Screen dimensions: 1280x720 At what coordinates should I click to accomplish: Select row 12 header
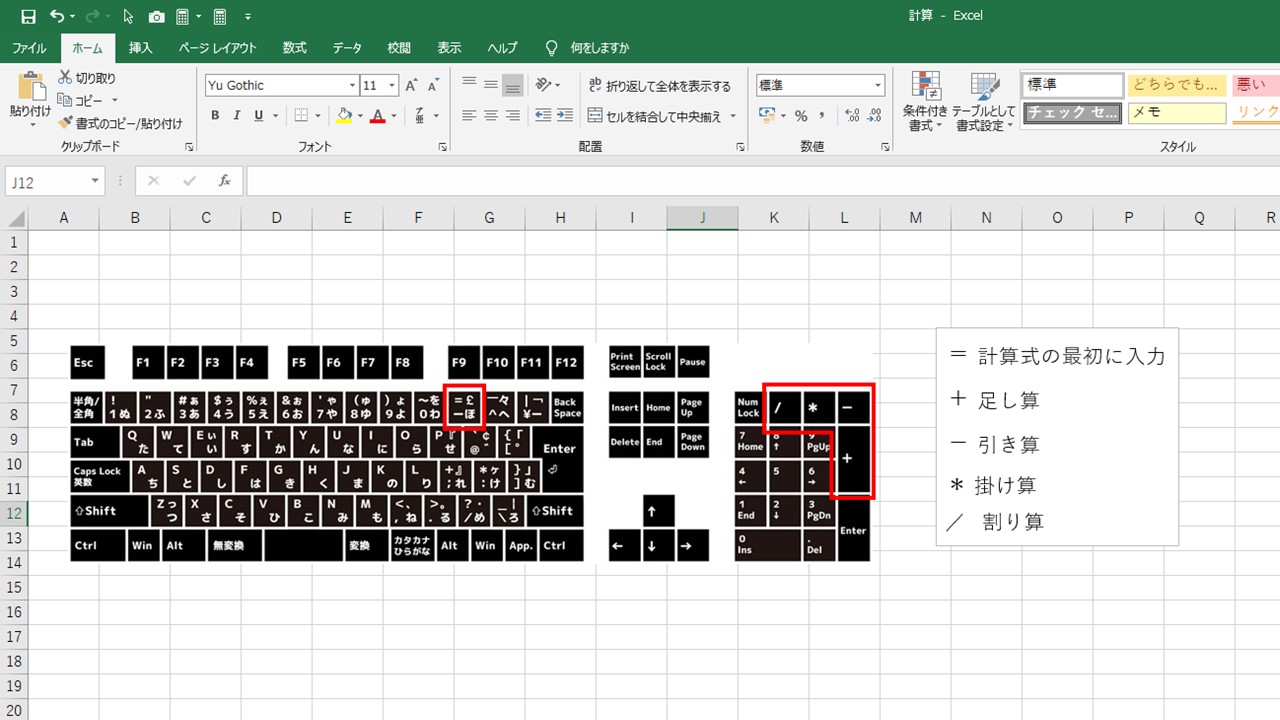(14, 513)
